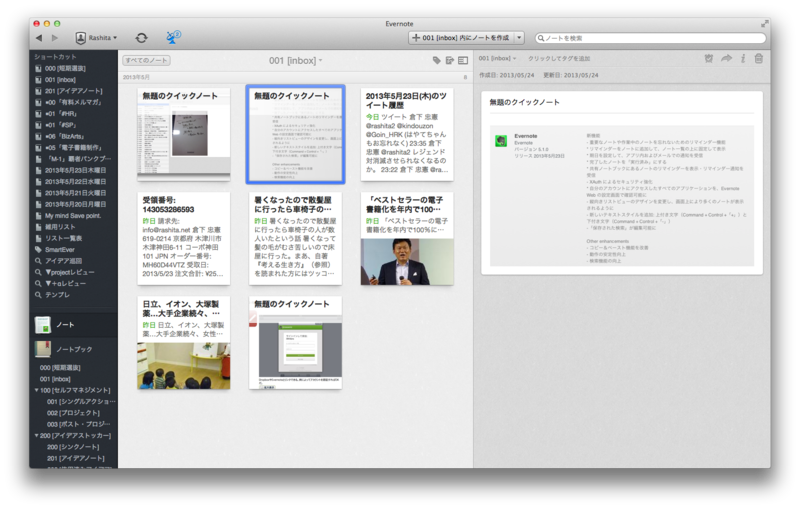Go forward with the right arrow
This screenshot has height=509, width=800.
point(55,38)
